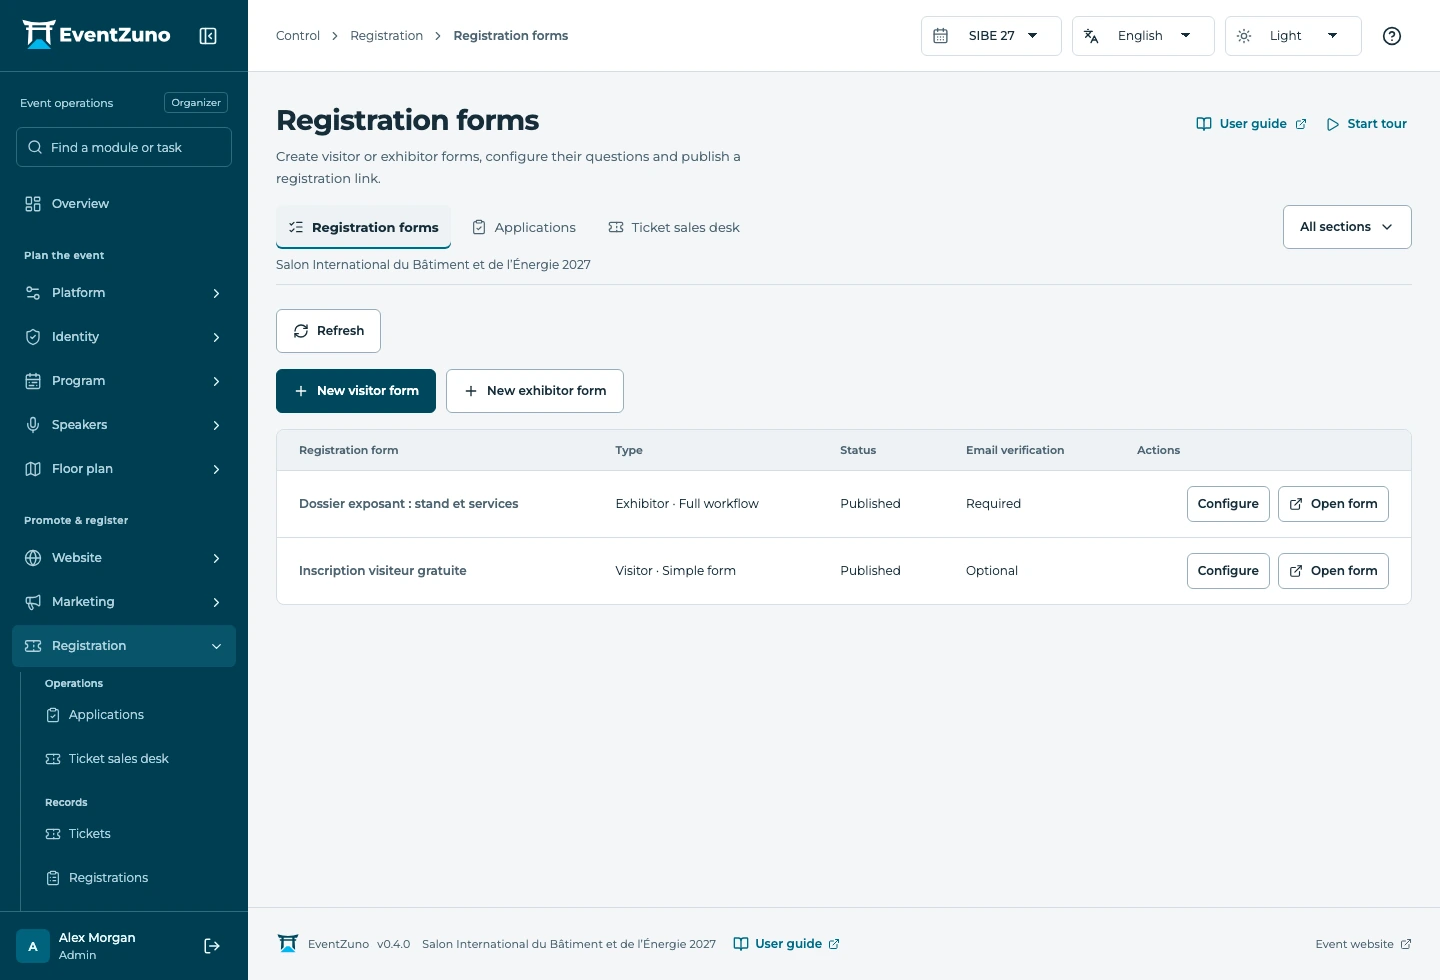Open the SIBE 27 event dropdown
Viewport: 1440px width, 980px height.
(x=991, y=36)
